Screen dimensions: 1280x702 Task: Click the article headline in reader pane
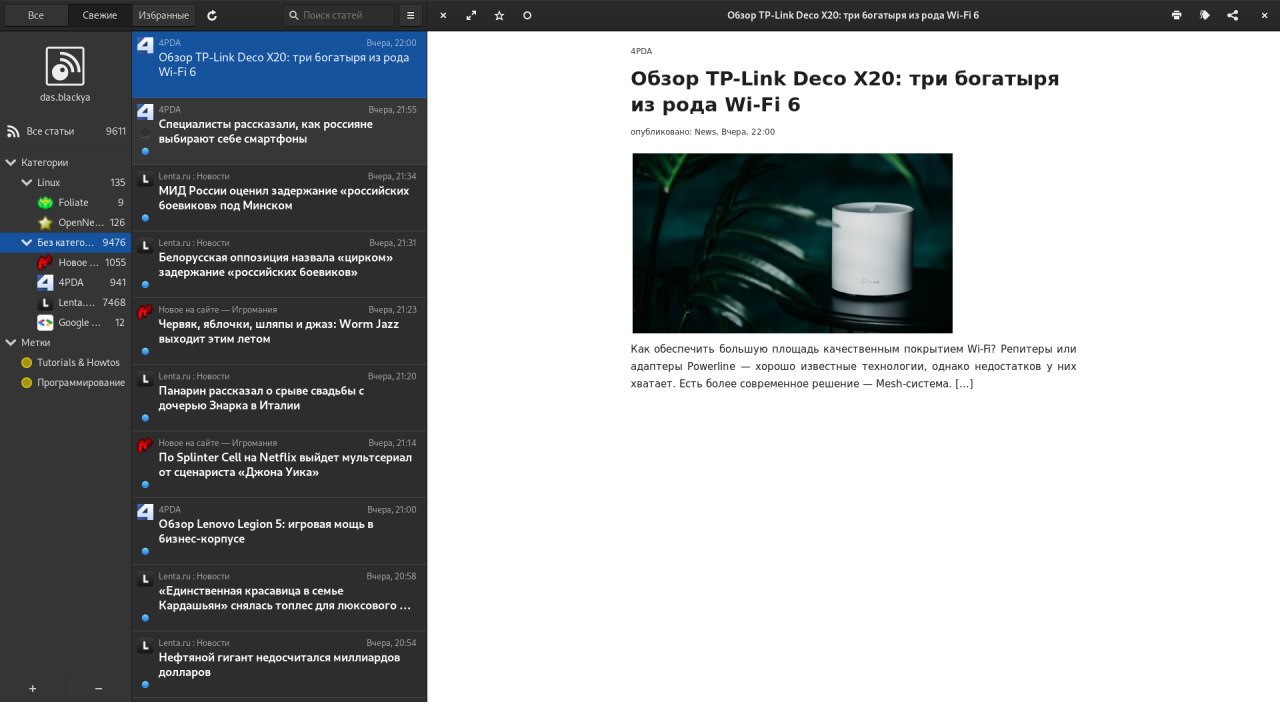pos(845,91)
